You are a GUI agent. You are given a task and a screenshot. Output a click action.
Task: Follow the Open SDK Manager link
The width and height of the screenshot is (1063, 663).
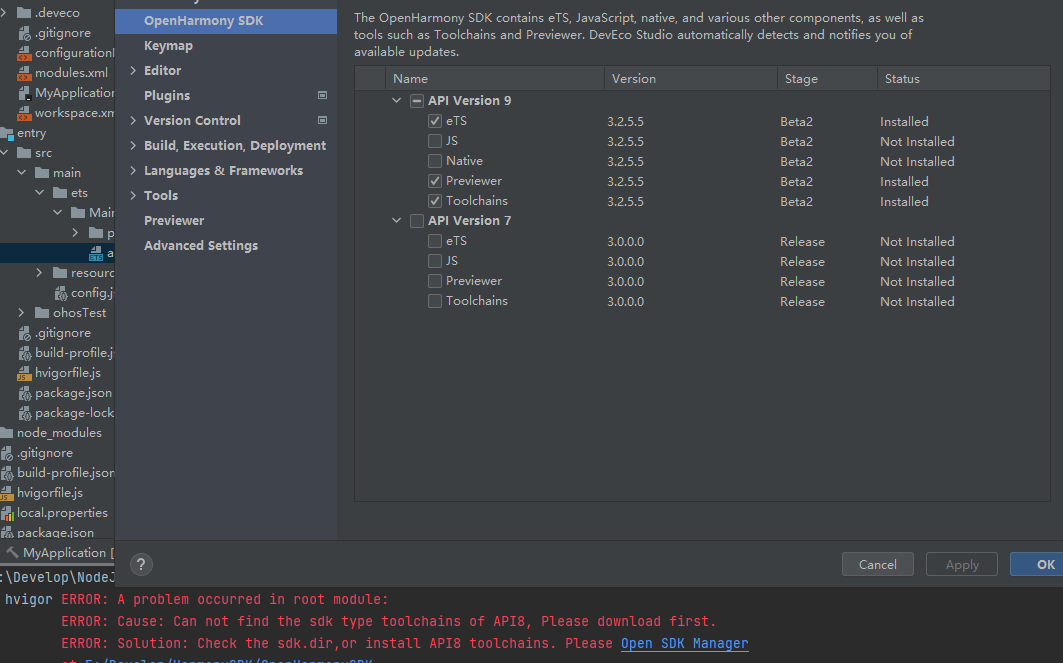(685, 643)
